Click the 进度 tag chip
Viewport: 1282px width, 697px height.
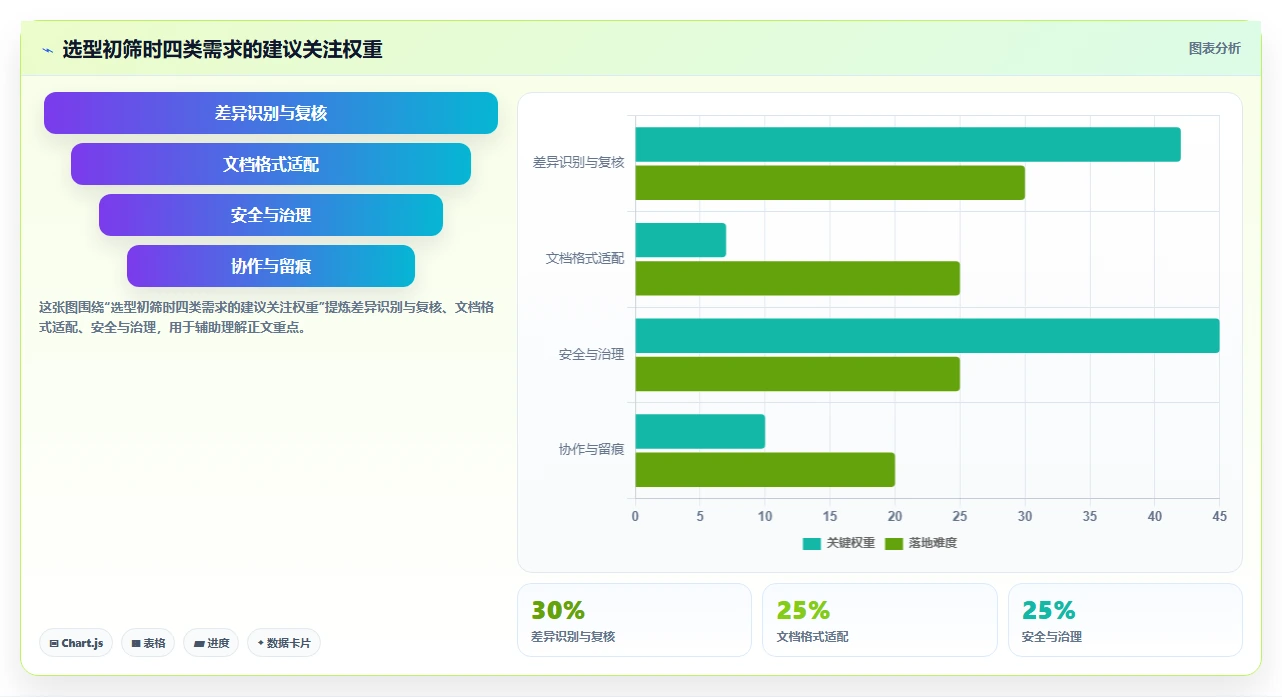point(211,643)
